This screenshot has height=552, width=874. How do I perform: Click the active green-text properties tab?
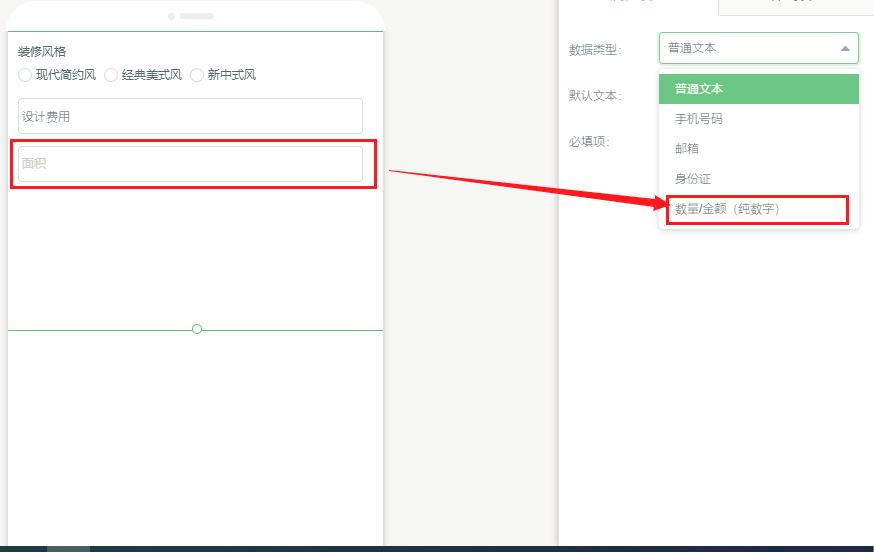pos(638,5)
